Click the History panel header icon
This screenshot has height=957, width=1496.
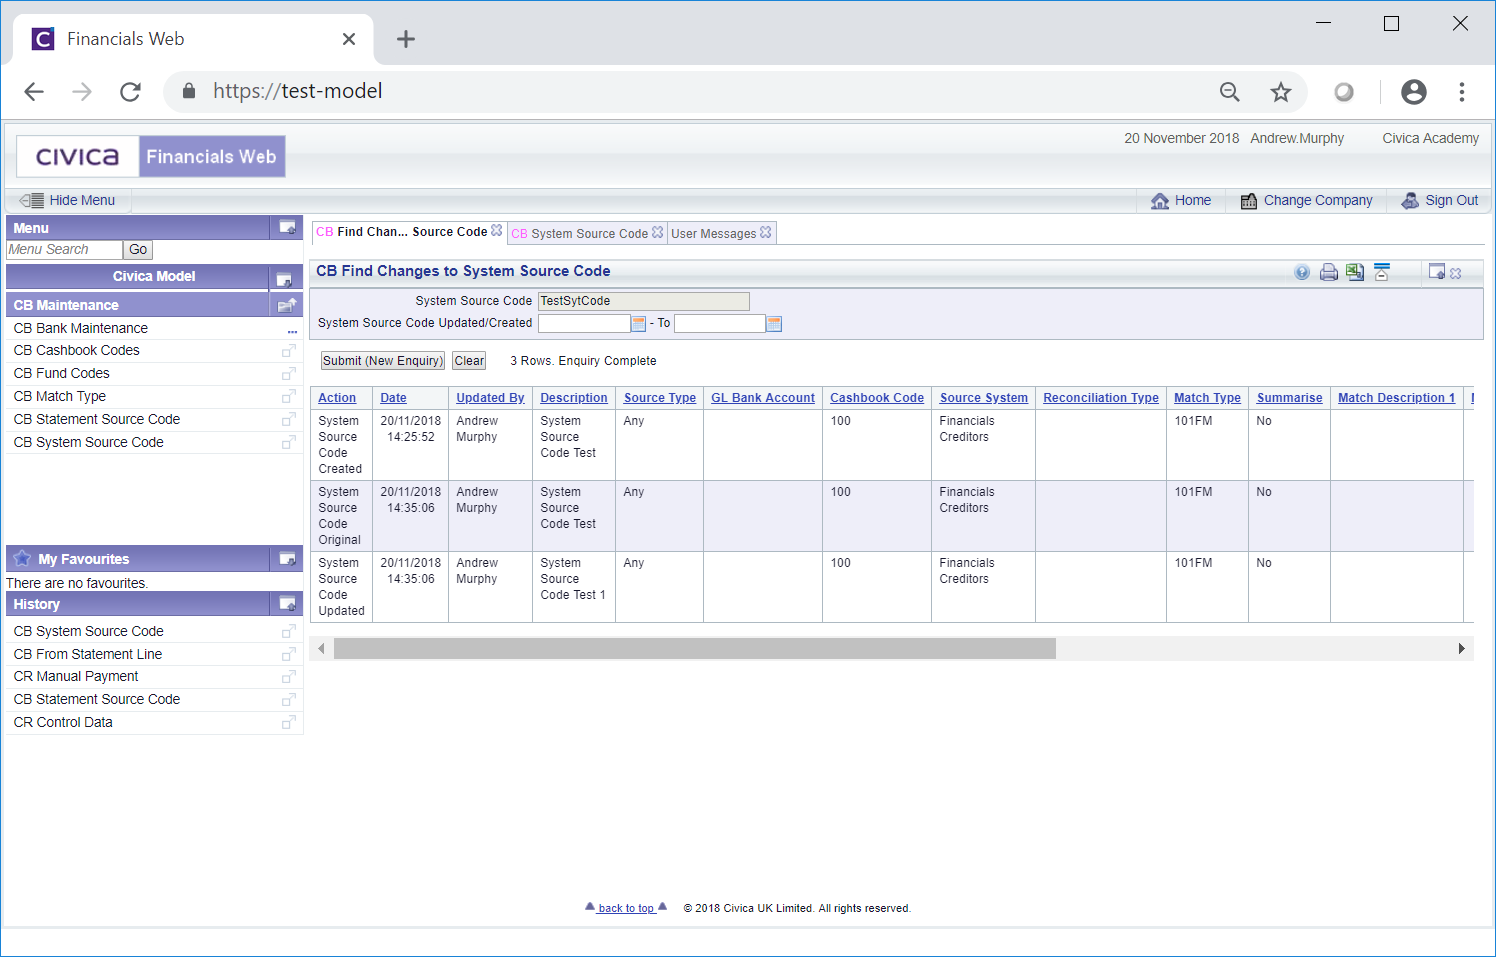coord(287,604)
